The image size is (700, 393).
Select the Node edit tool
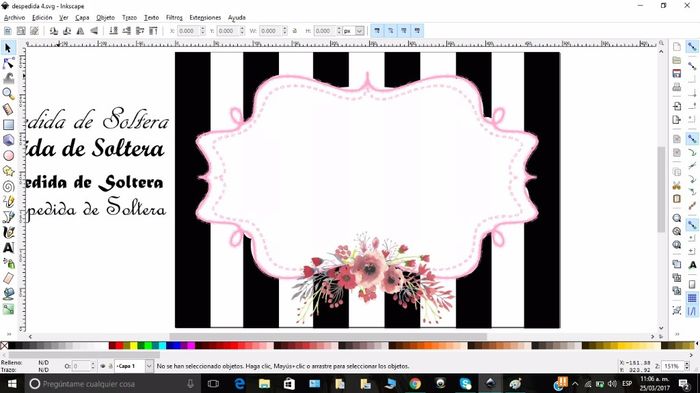tap(8, 63)
